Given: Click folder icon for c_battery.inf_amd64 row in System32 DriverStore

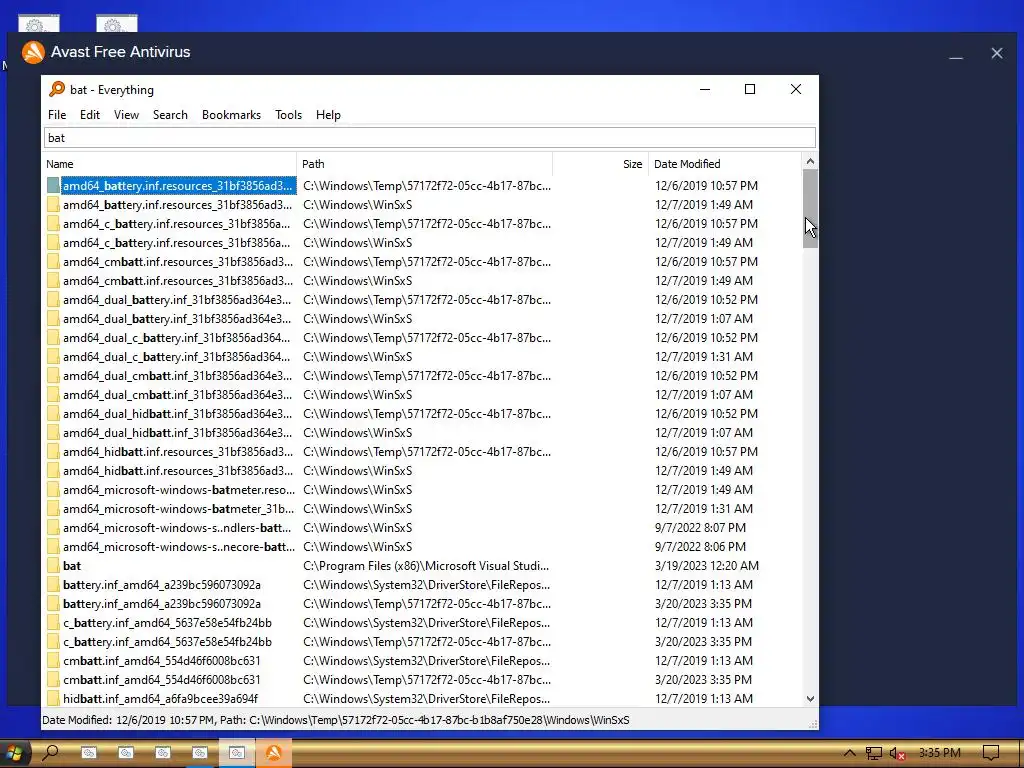Looking at the screenshot, I should click(53, 623).
